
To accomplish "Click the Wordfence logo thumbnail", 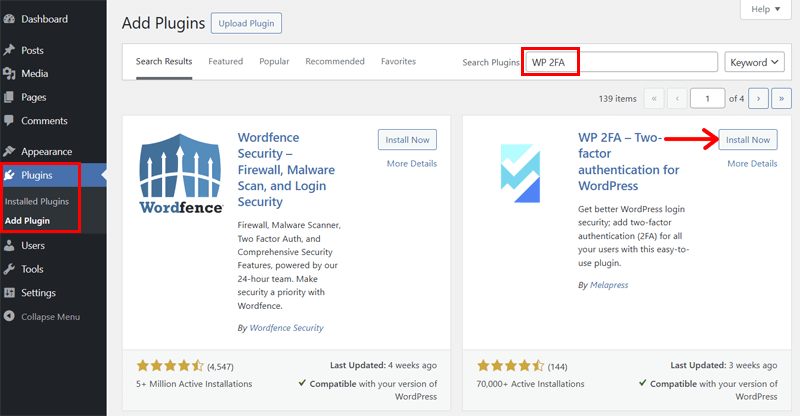I will tap(181, 174).
